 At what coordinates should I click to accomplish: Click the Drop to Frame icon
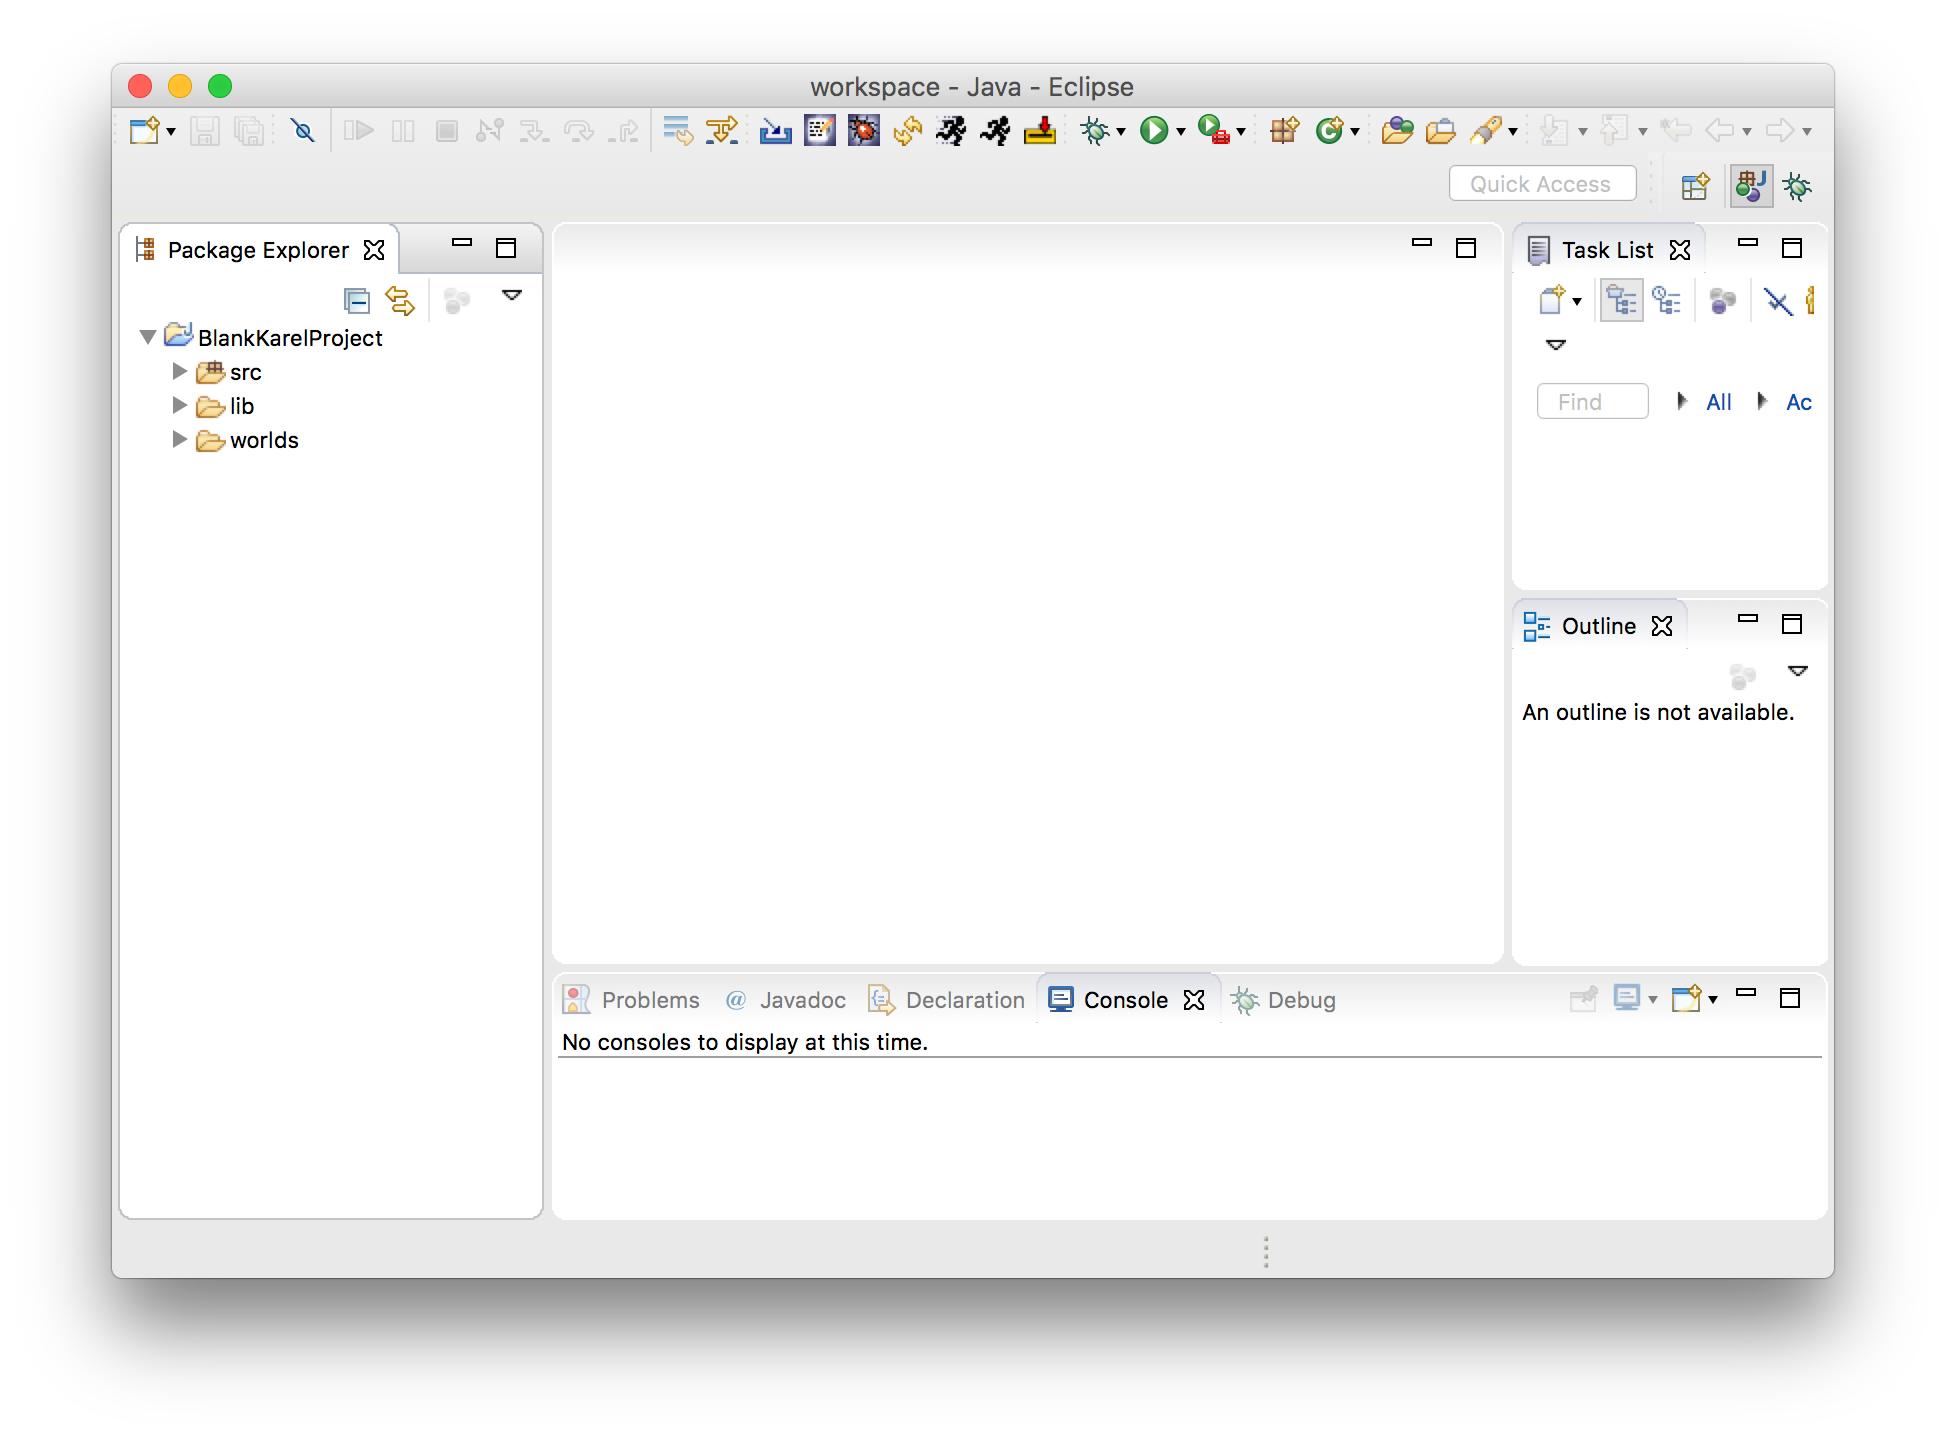tap(677, 131)
